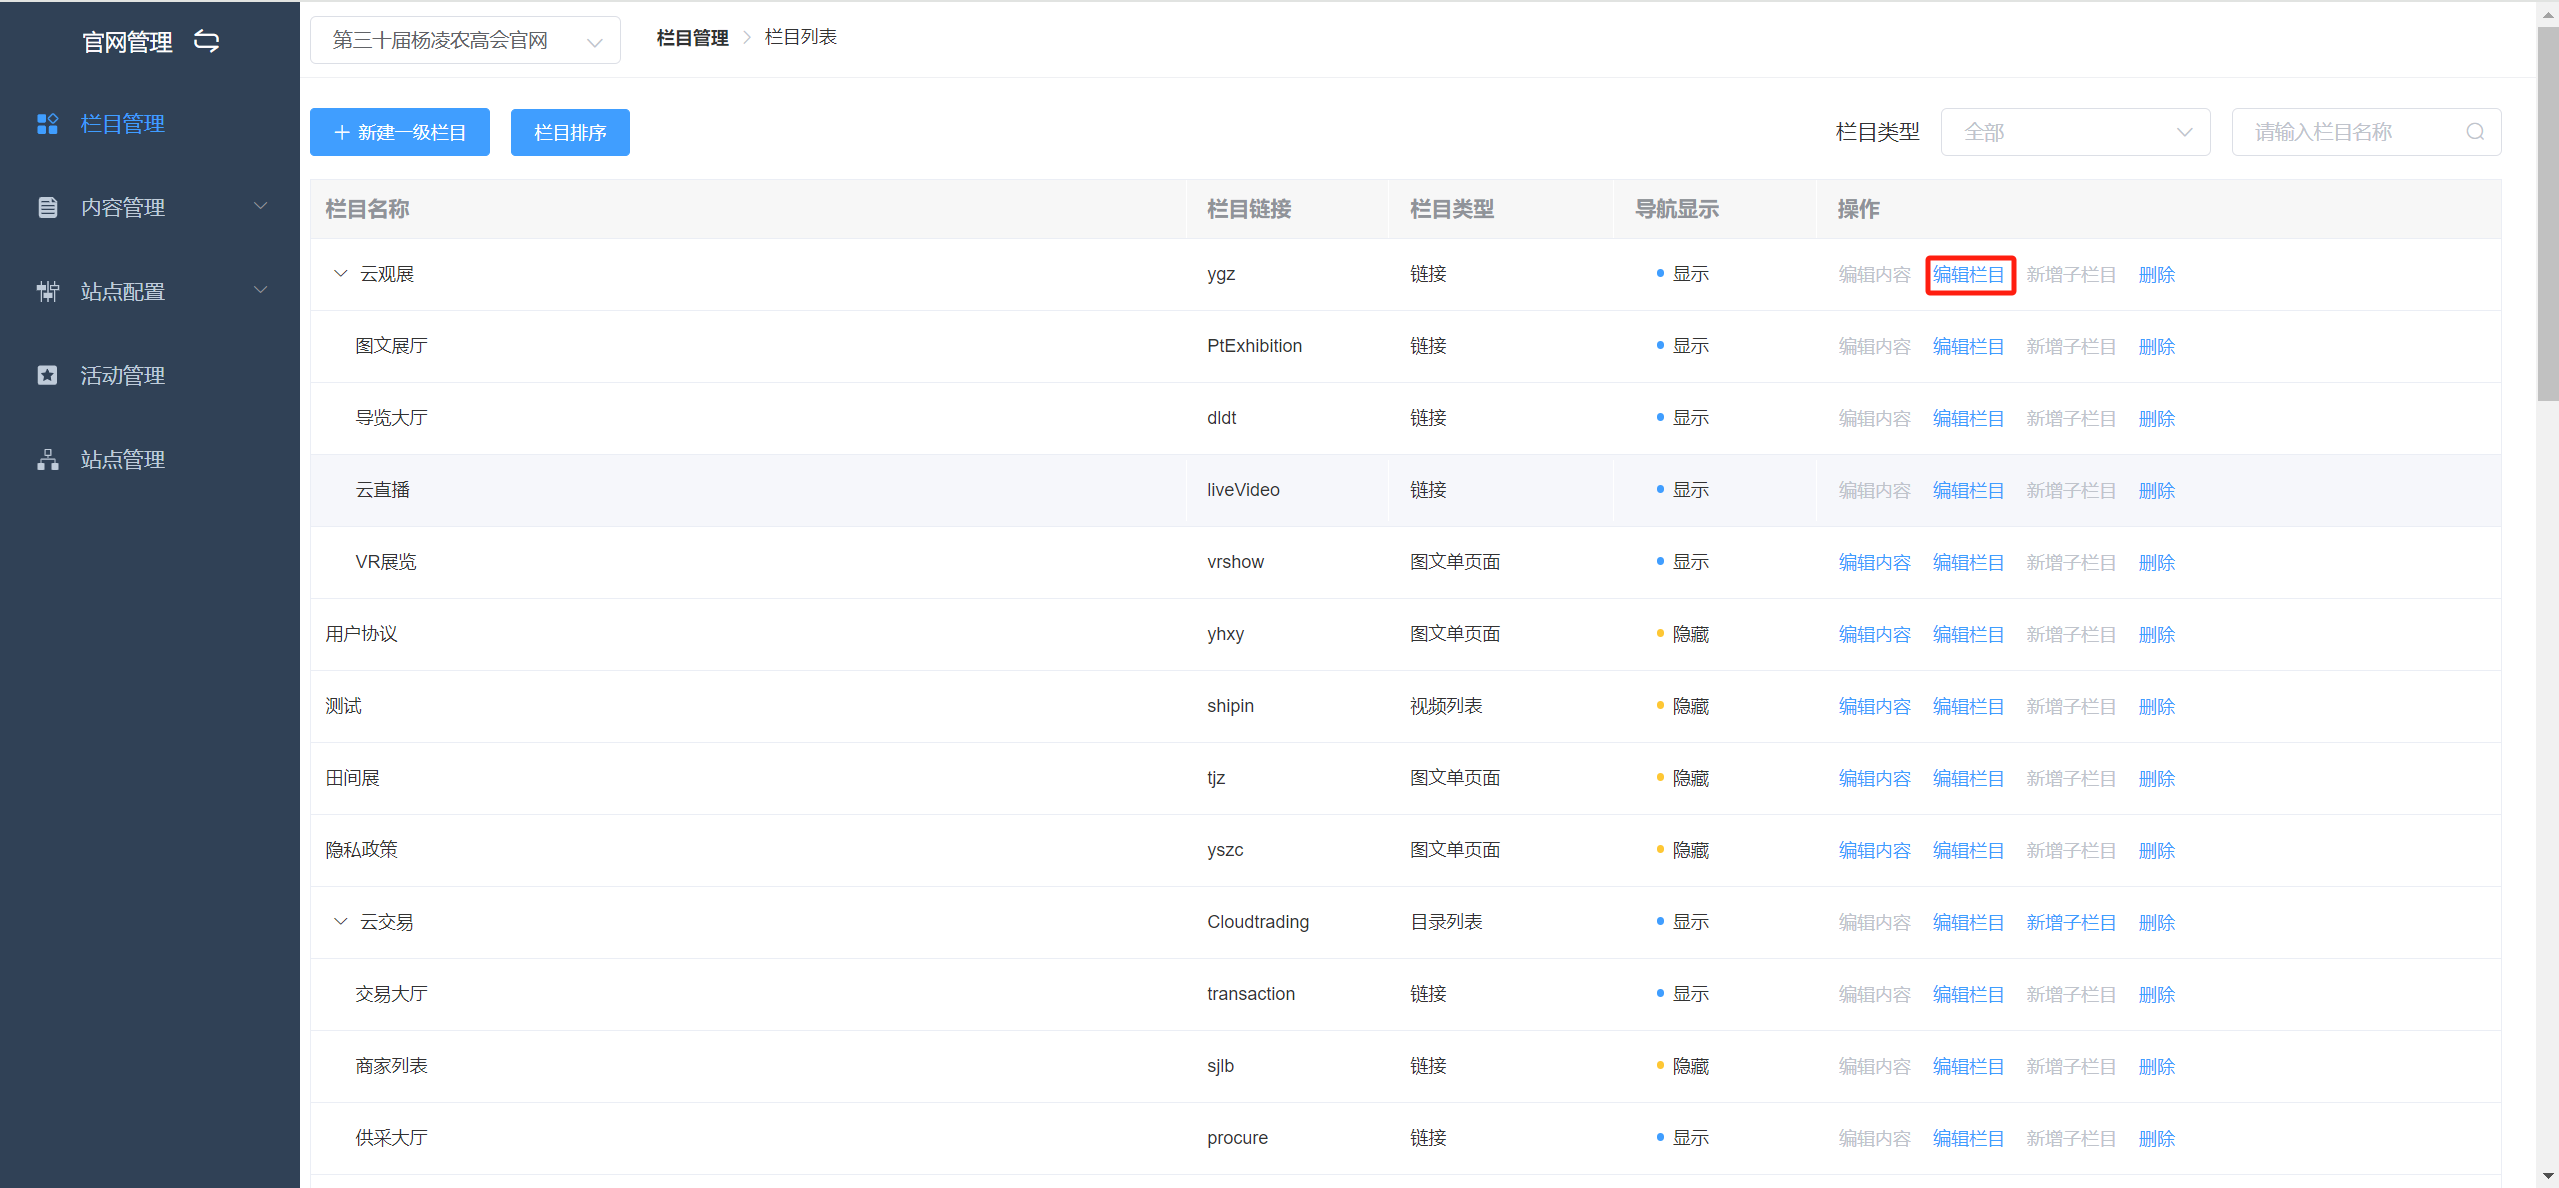Open the 站点管理 sidebar menu

(x=150, y=459)
